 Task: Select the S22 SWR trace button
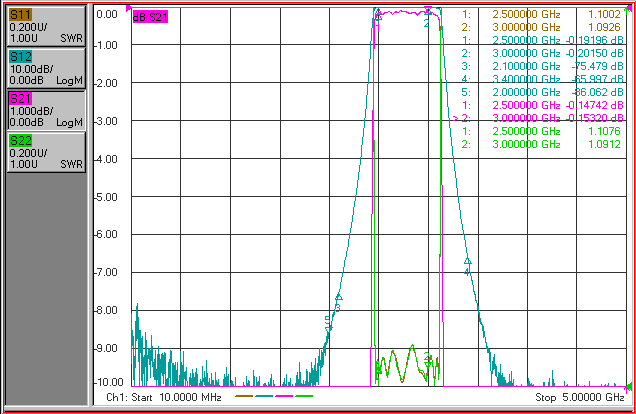coord(46,152)
